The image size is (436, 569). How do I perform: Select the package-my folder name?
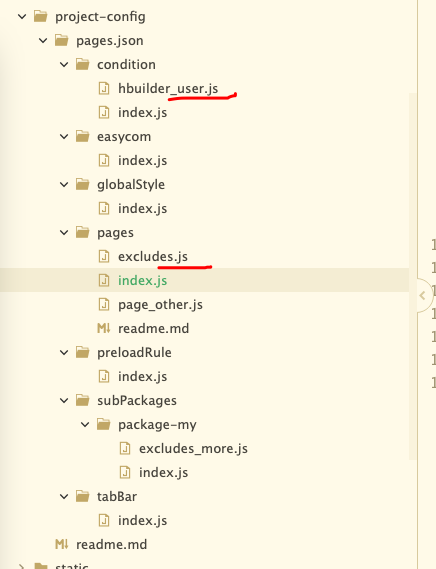tap(157, 425)
